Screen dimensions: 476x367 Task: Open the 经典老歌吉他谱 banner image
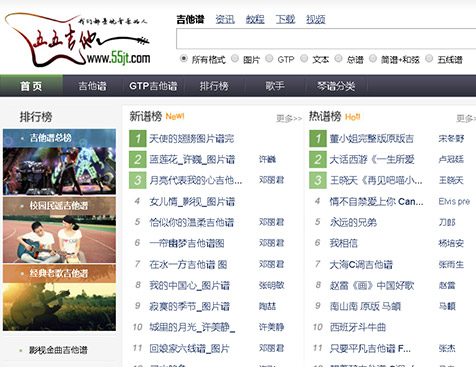point(59,298)
